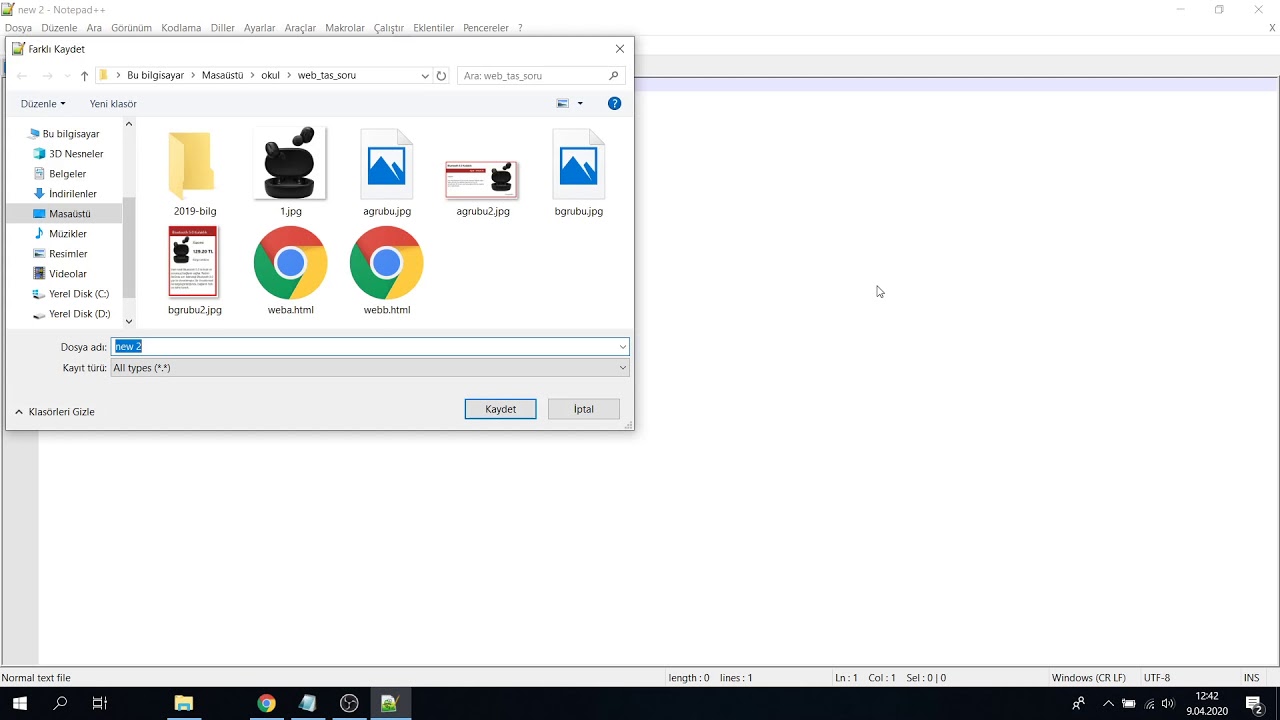1280x720 pixels.
Task: Select Yerel Disk (D:) in tree
Action: (x=78, y=314)
